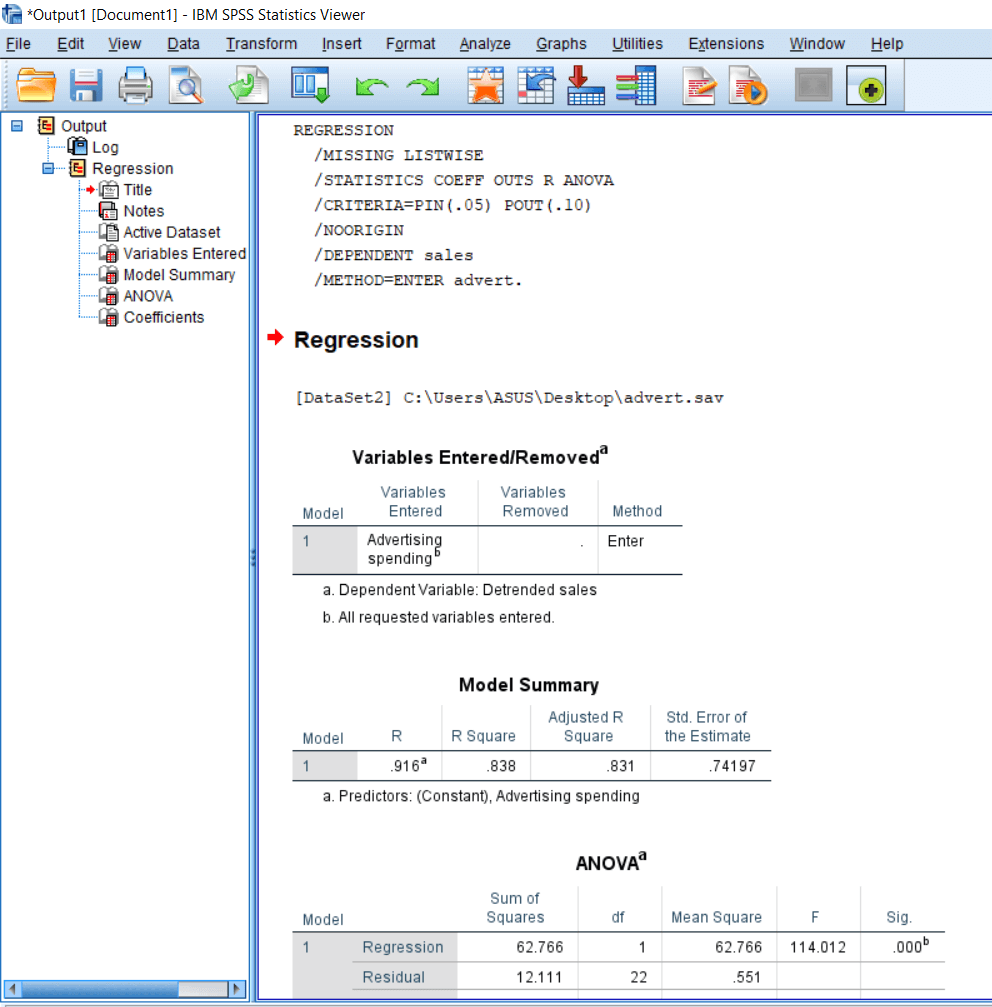Save the current output file
Viewport: 992px width, 1007px height.
tap(86, 85)
